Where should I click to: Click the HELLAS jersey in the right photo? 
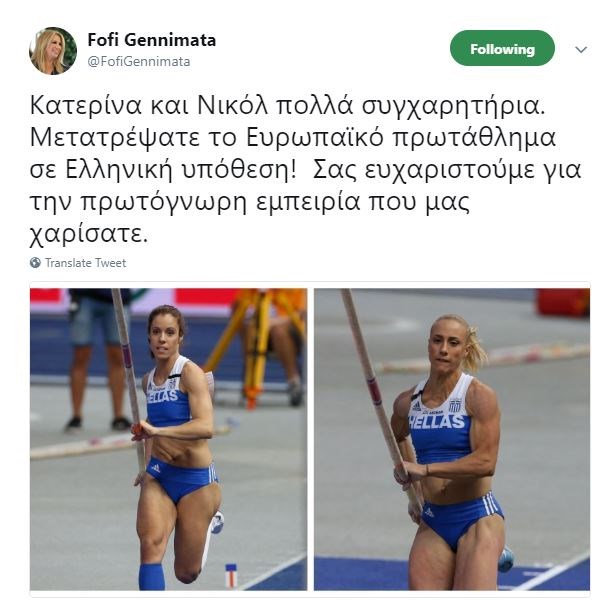pos(440,420)
